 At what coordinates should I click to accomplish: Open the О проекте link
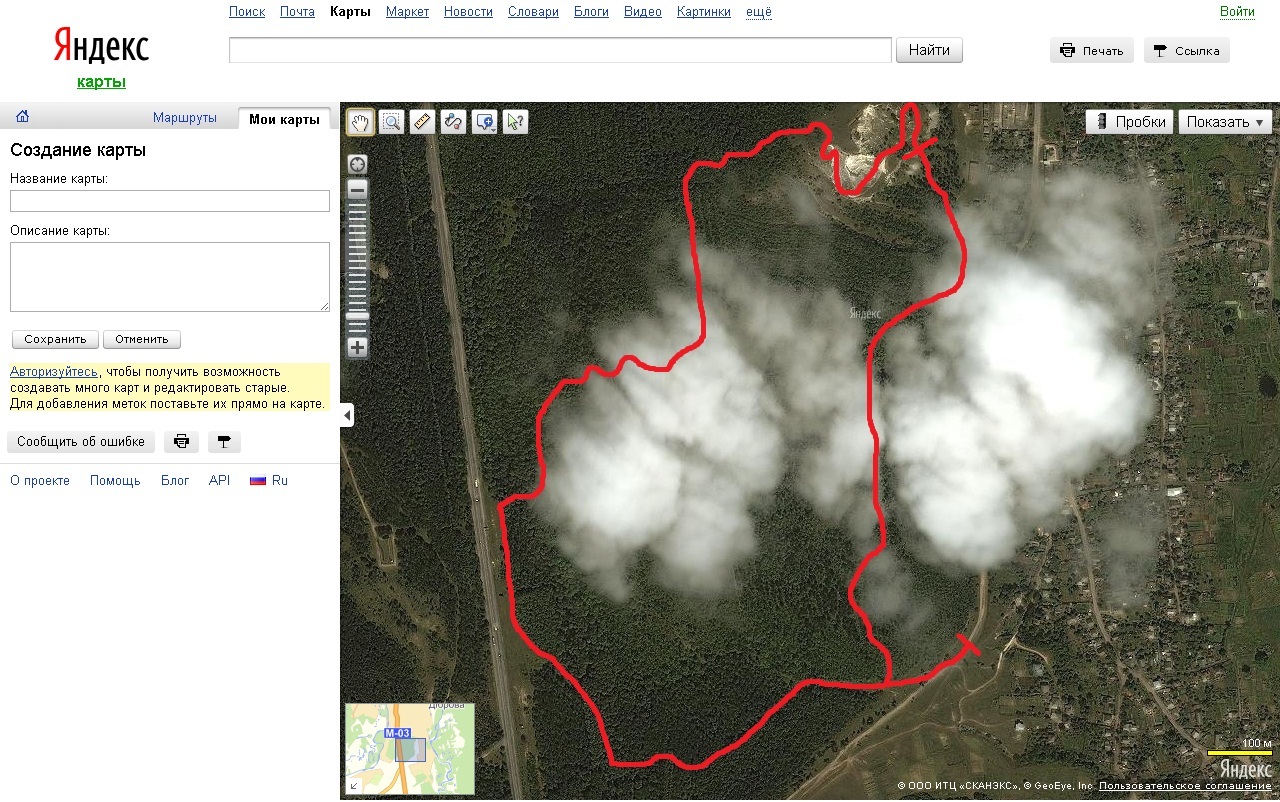click(x=40, y=480)
